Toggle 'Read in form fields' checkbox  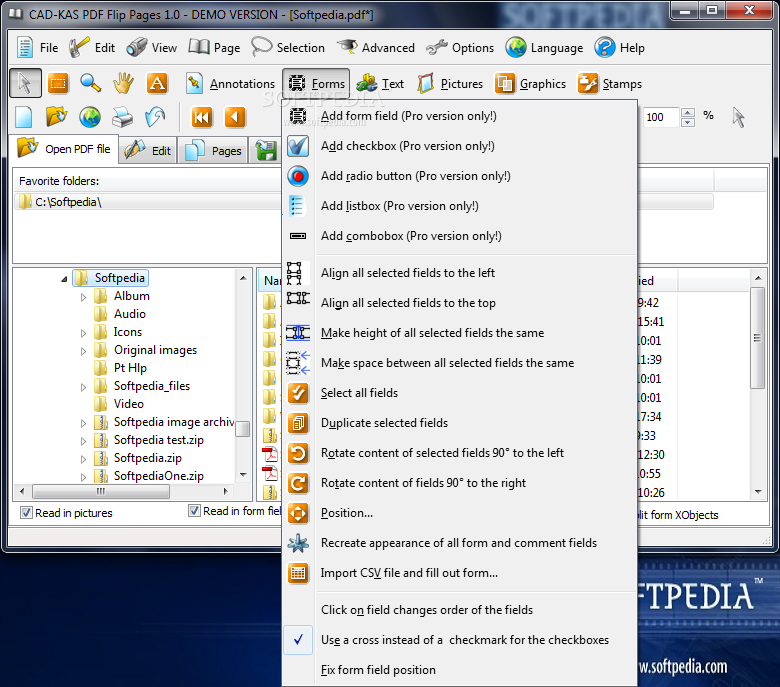pos(194,510)
